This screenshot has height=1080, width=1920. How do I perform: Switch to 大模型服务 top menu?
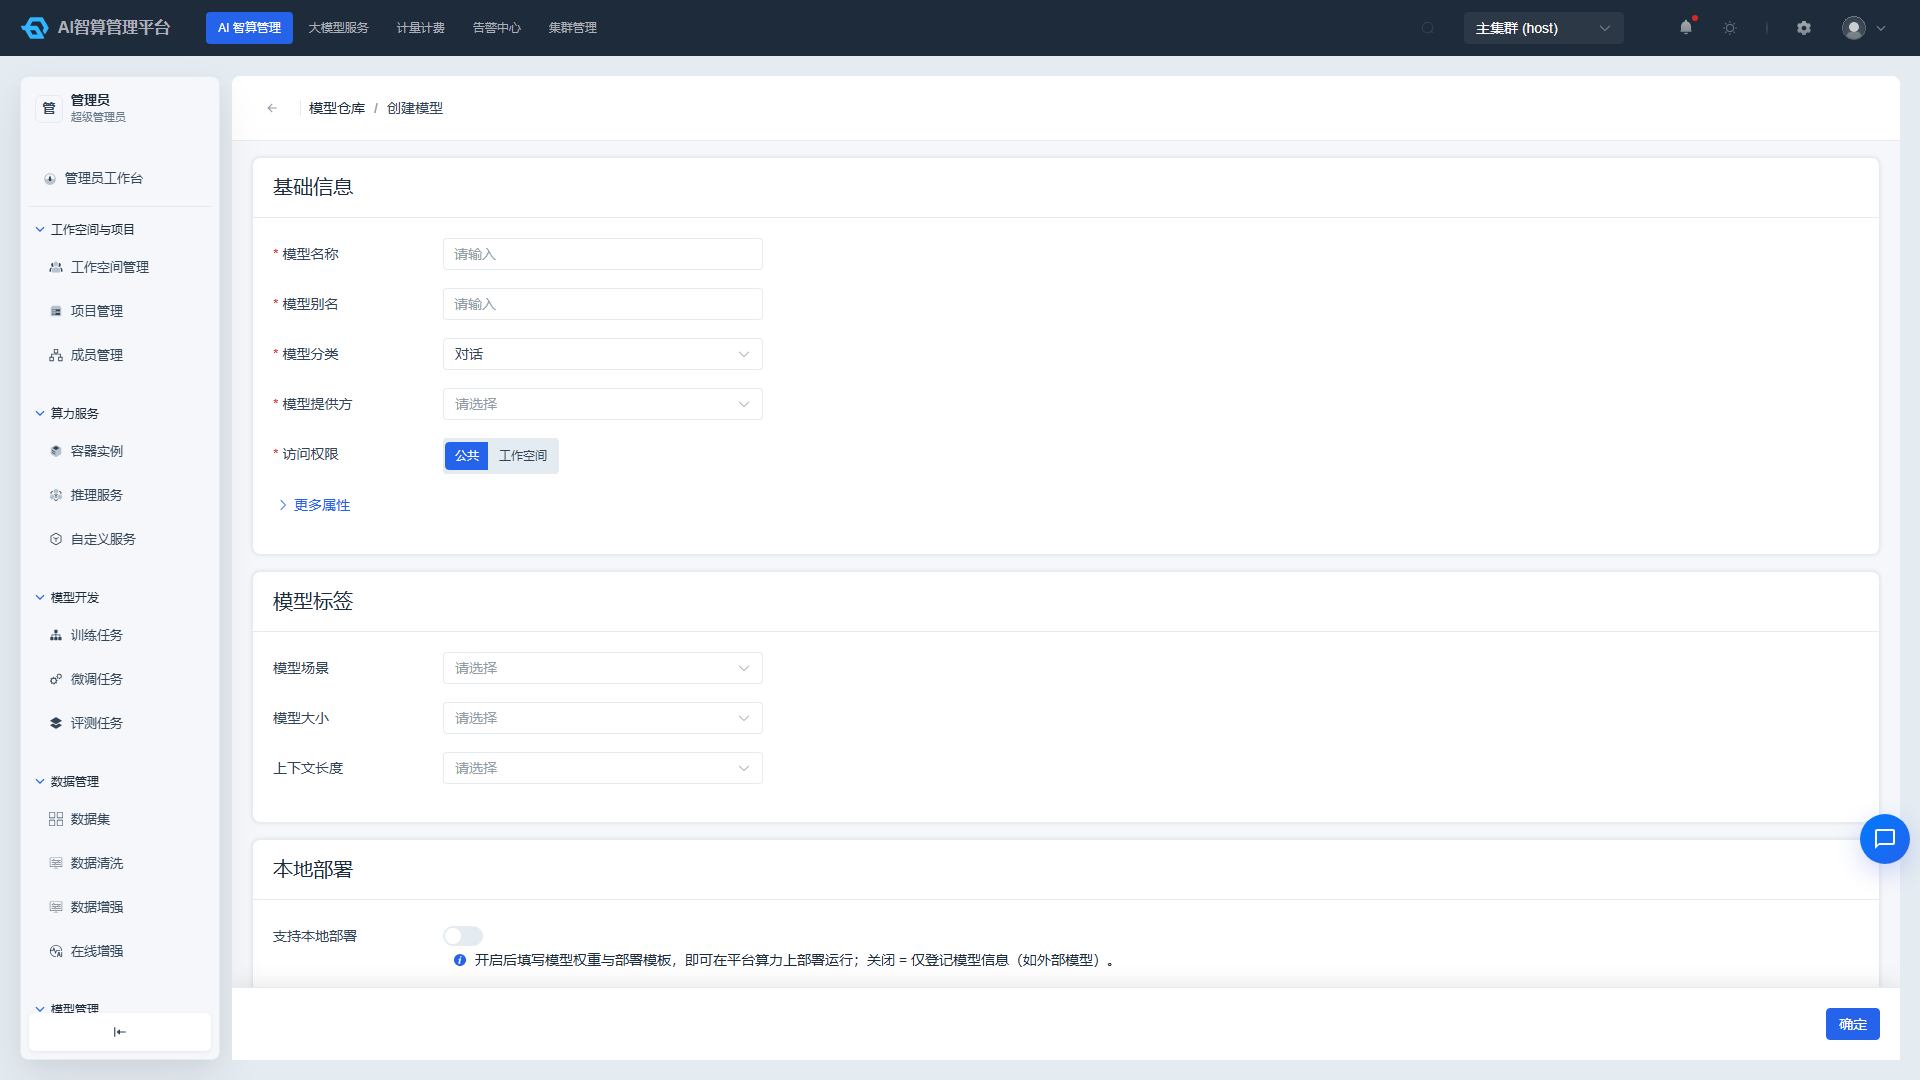click(x=338, y=28)
